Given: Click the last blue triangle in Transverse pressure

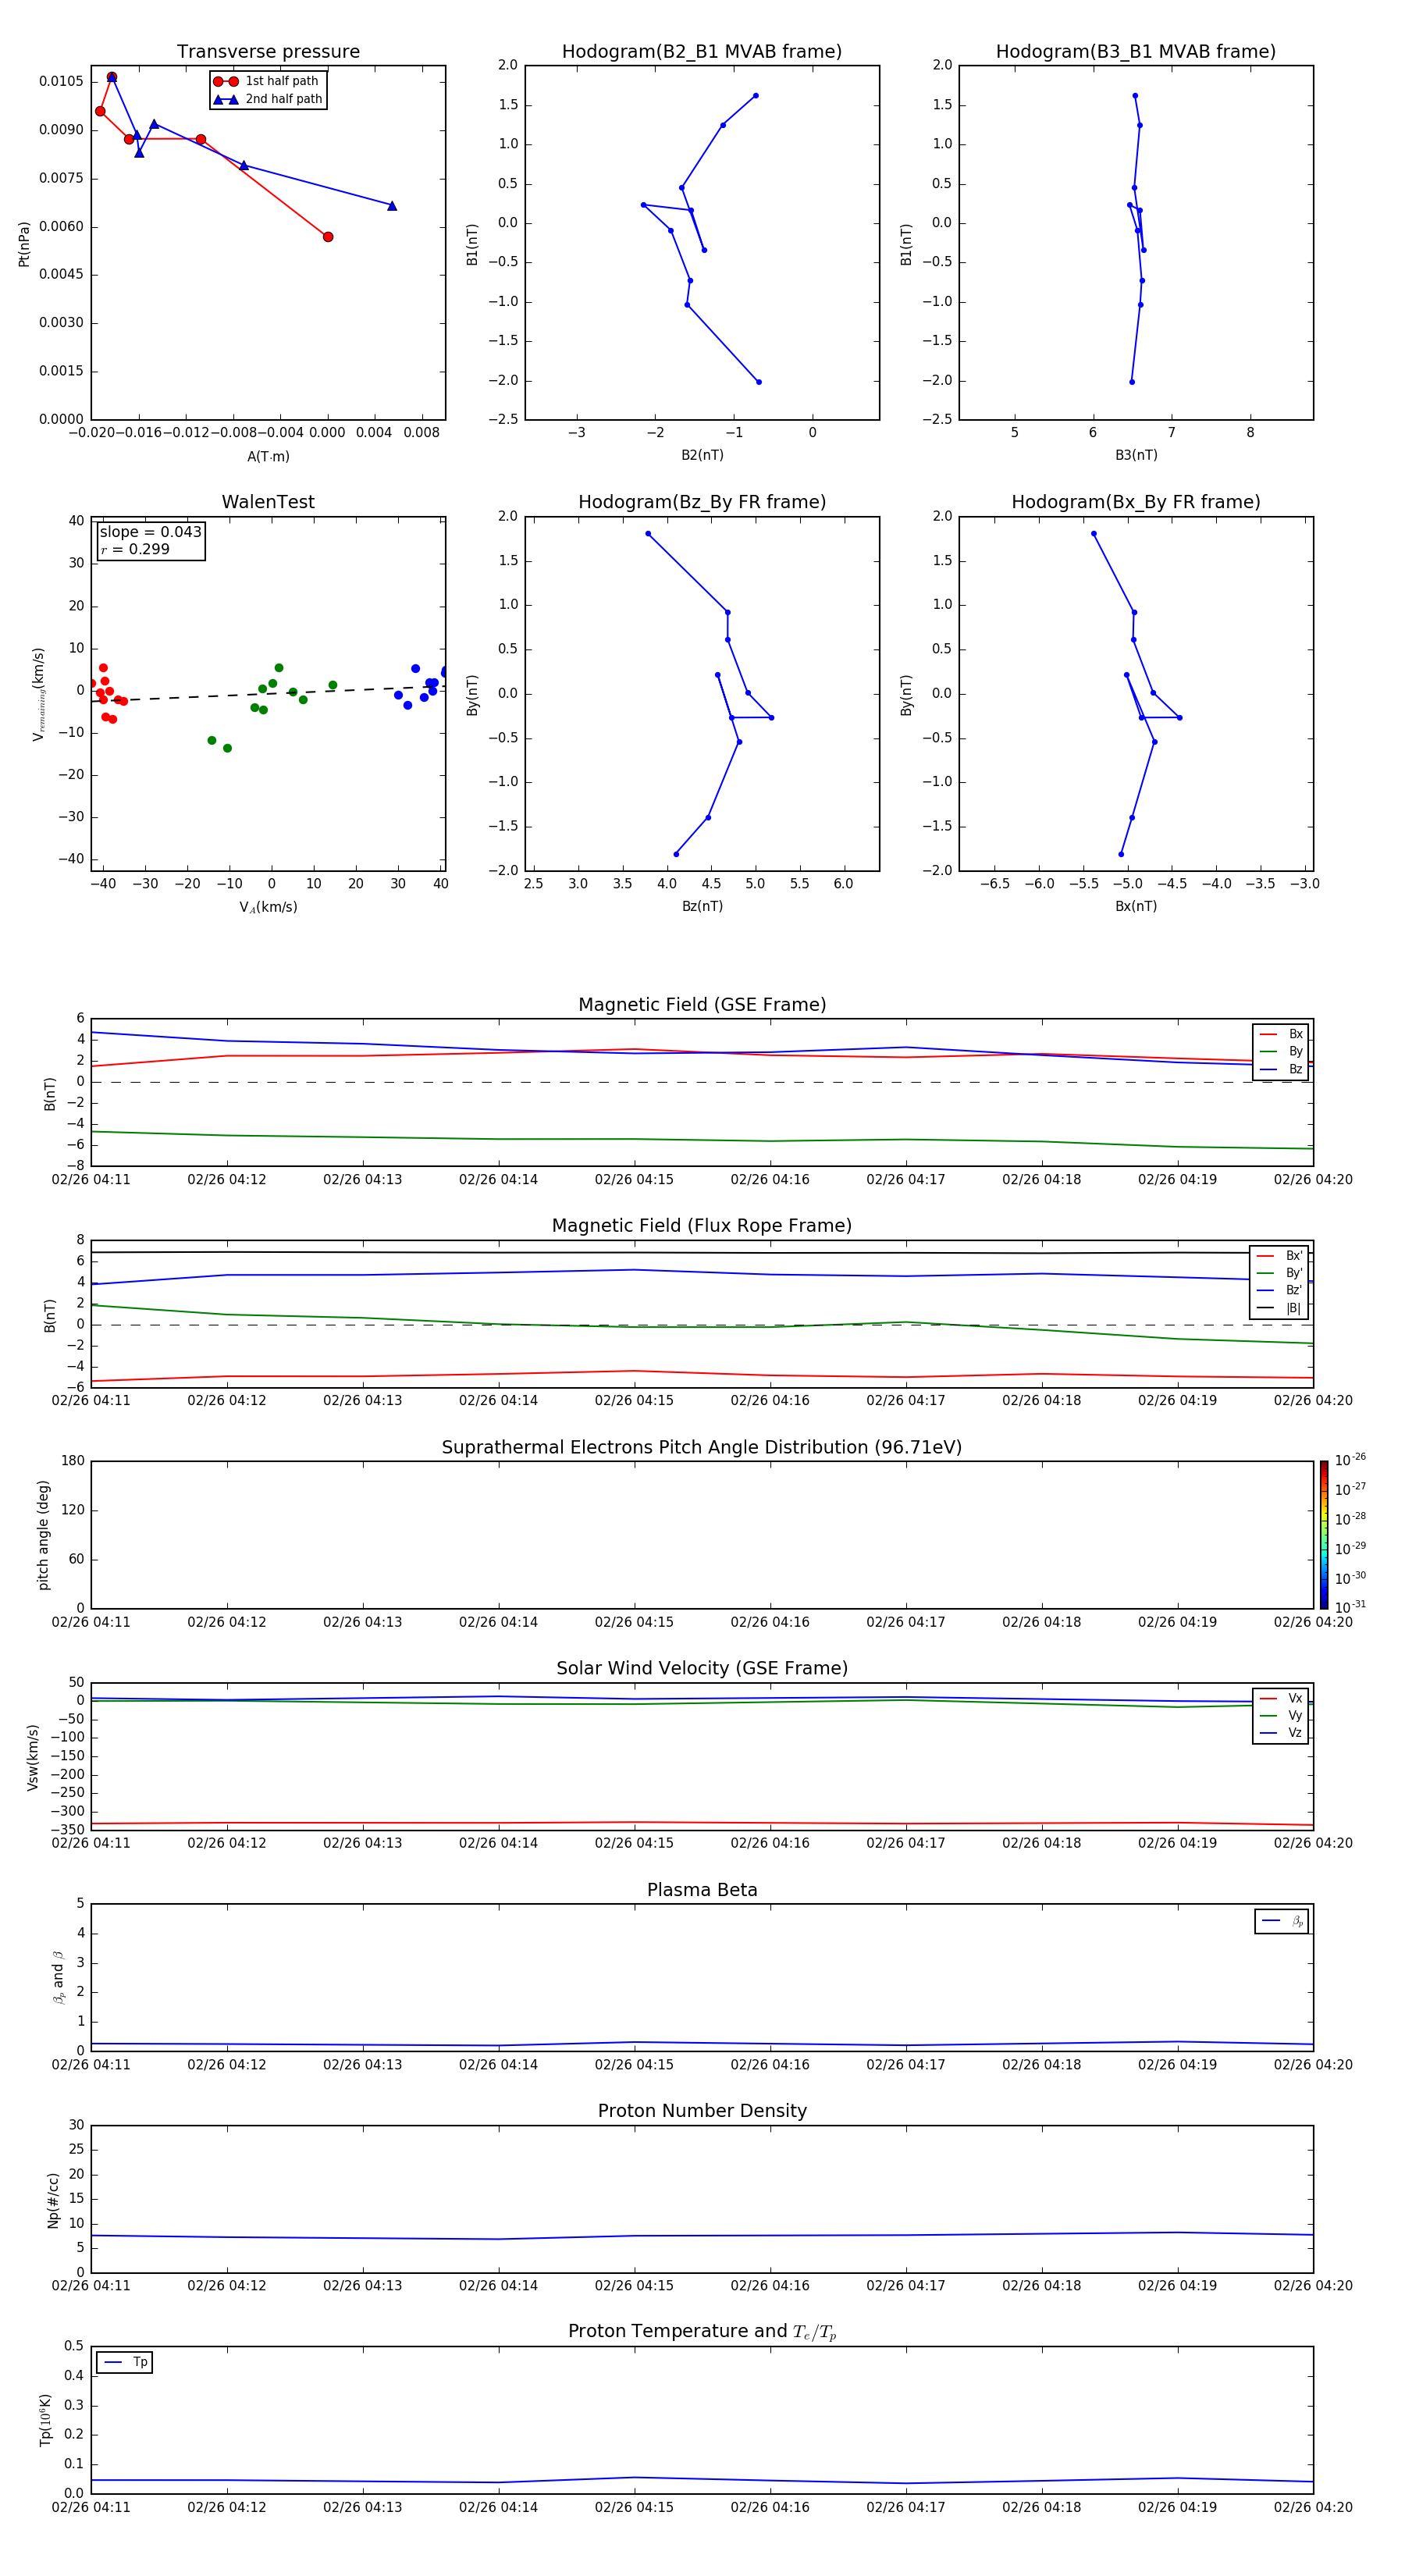Looking at the screenshot, I should tap(392, 206).
